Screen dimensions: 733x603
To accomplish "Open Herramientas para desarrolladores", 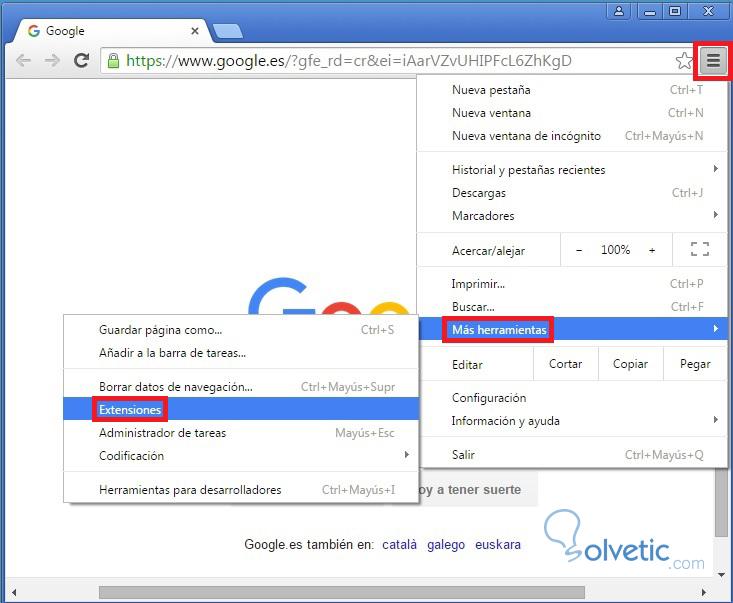I will (x=241, y=490).
